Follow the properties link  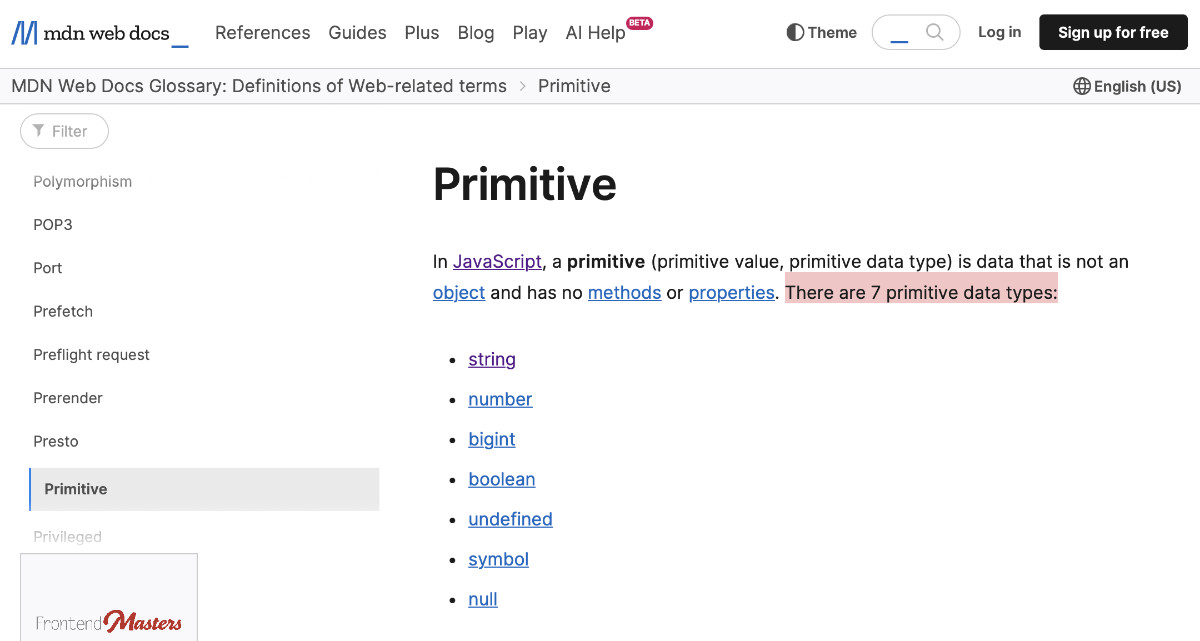pos(731,293)
